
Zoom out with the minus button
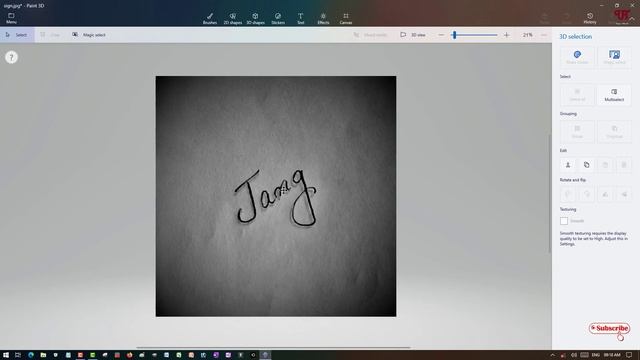(x=441, y=35)
